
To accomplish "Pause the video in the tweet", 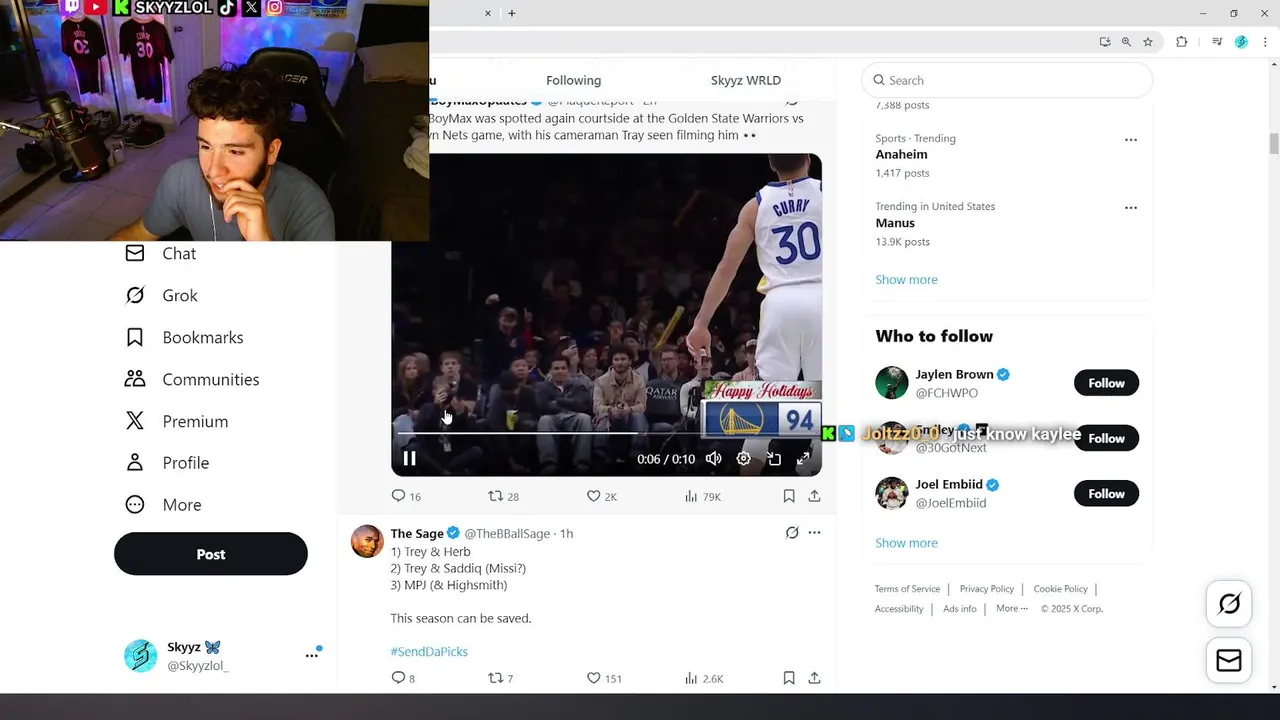I will click(x=409, y=459).
